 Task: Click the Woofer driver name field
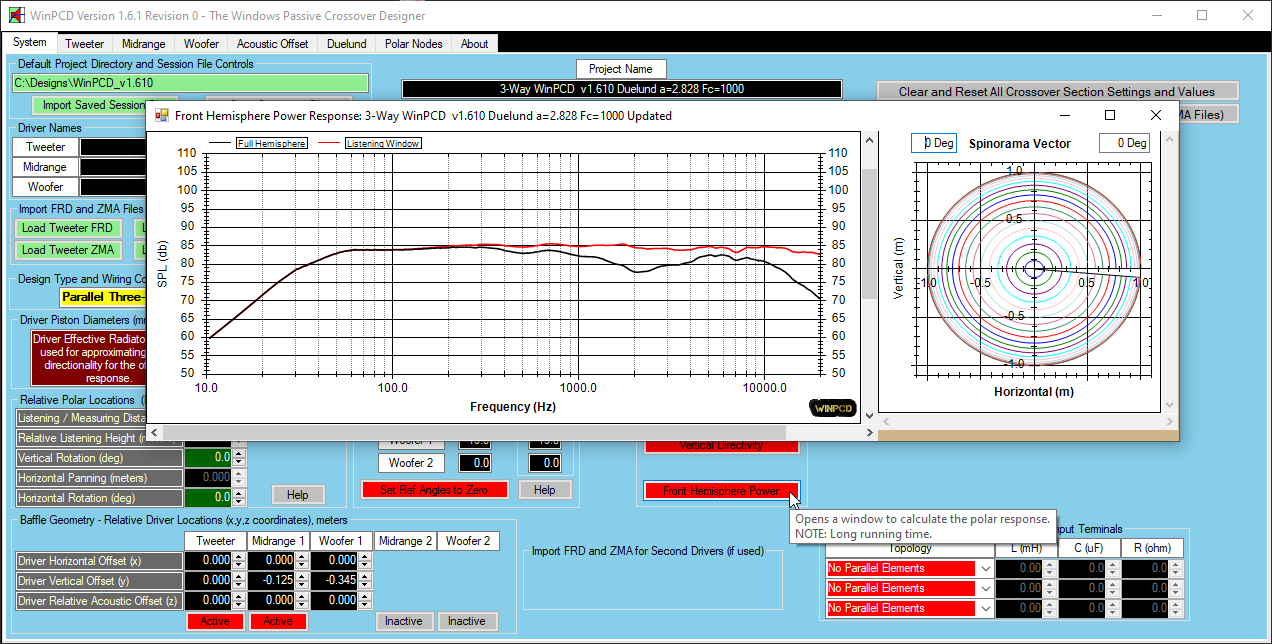(114, 187)
